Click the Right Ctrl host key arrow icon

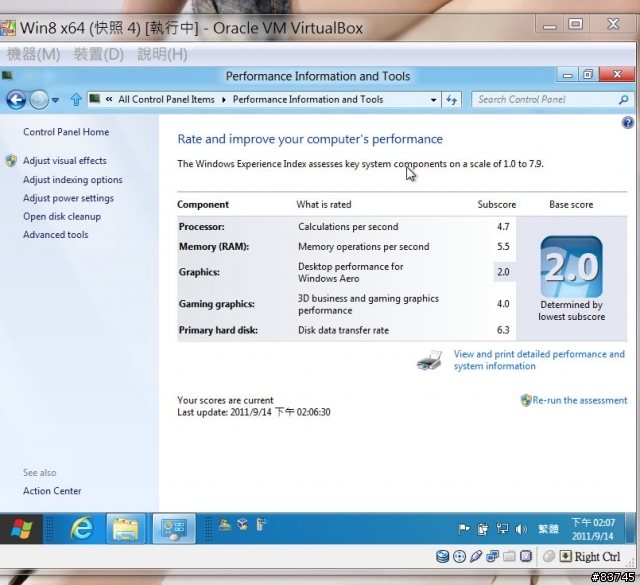565,556
